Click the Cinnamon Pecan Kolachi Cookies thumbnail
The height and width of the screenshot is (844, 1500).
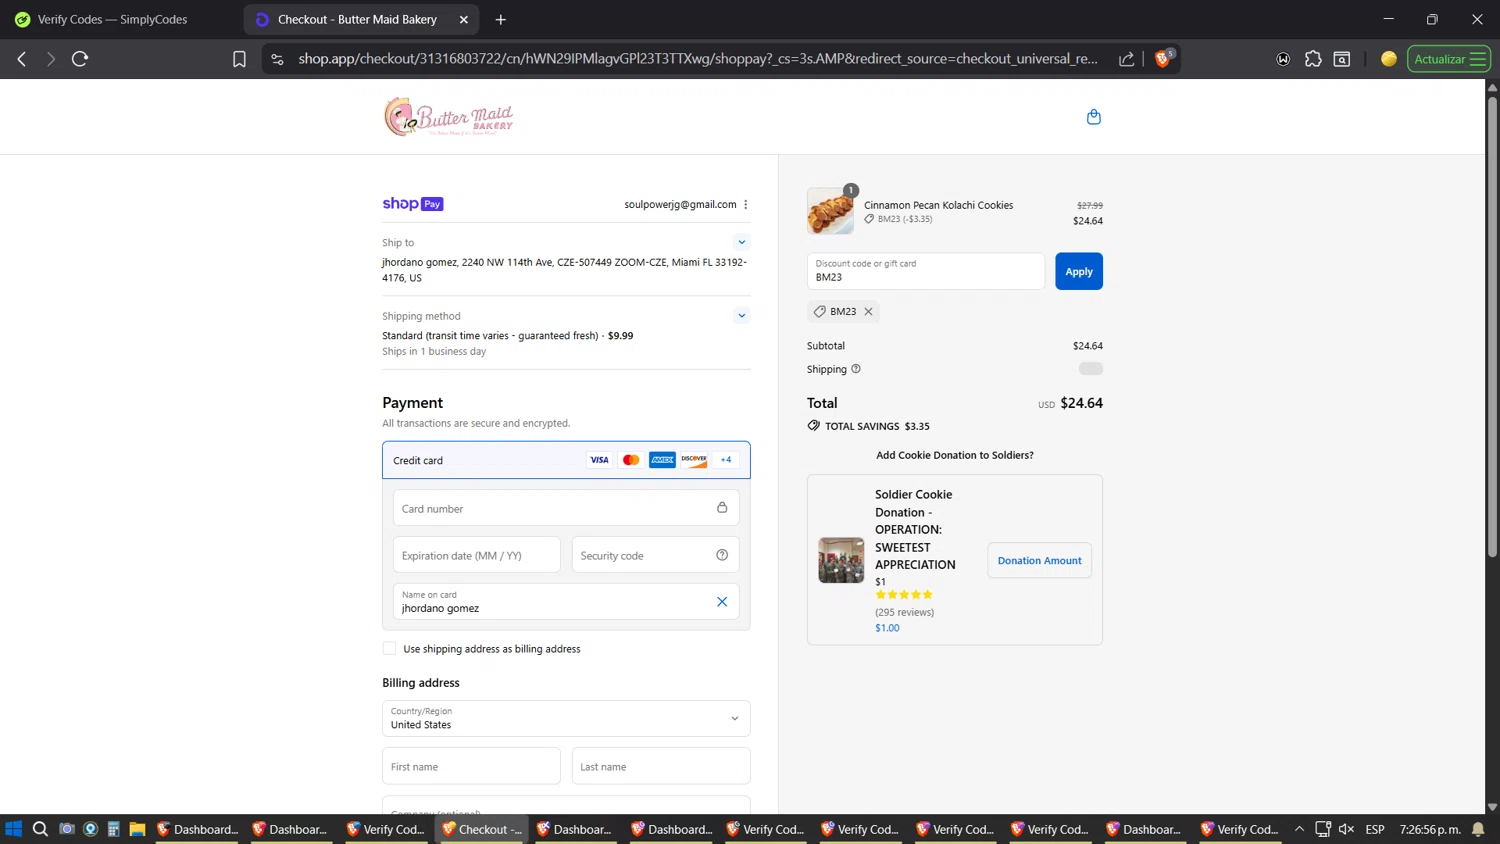click(830, 211)
